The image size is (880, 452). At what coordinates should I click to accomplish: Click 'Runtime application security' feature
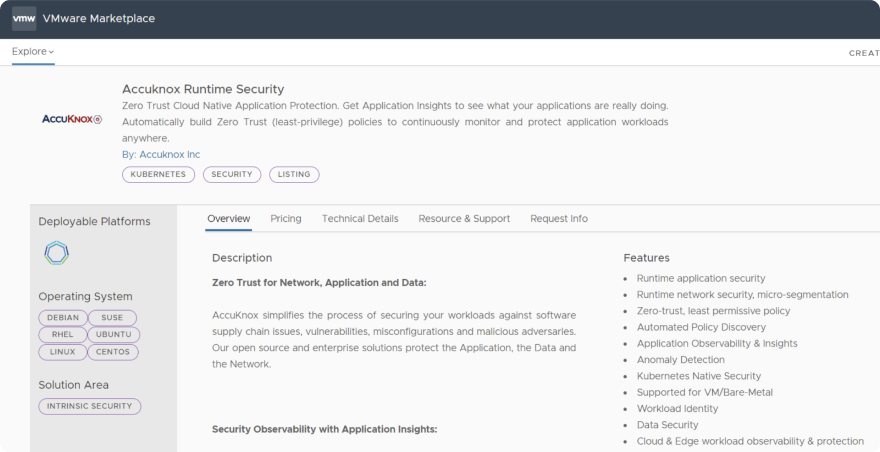coord(701,278)
